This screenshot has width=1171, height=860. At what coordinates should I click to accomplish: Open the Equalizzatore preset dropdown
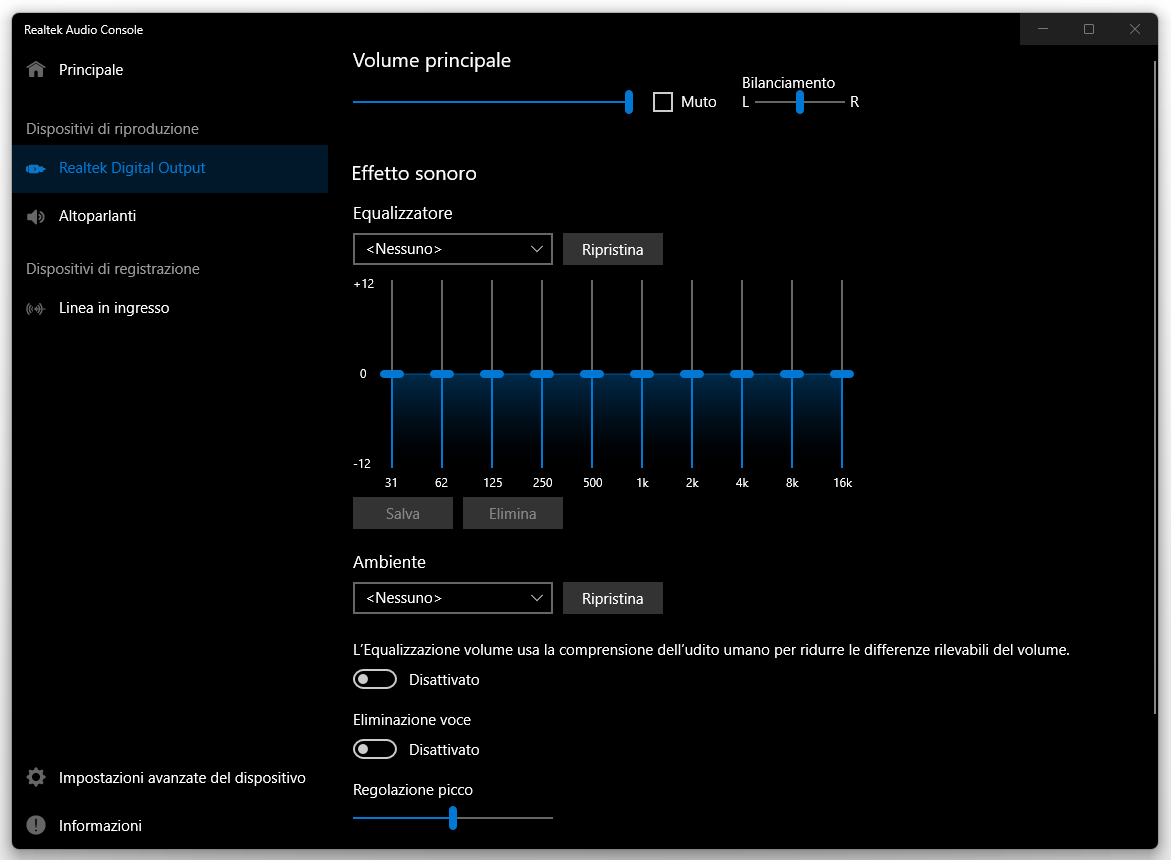[x=453, y=249]
